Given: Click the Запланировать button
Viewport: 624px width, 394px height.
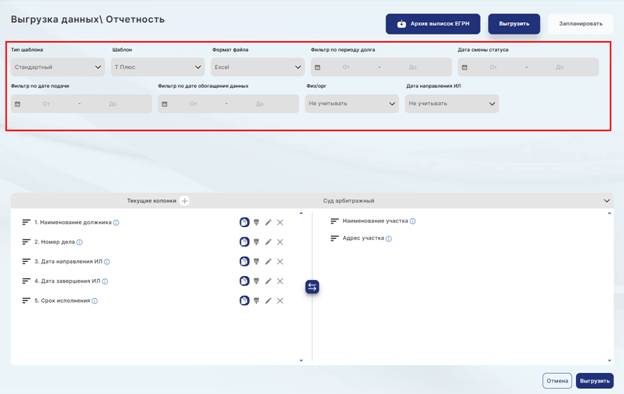Looking at the screenshot, I should tap(581, 24).
